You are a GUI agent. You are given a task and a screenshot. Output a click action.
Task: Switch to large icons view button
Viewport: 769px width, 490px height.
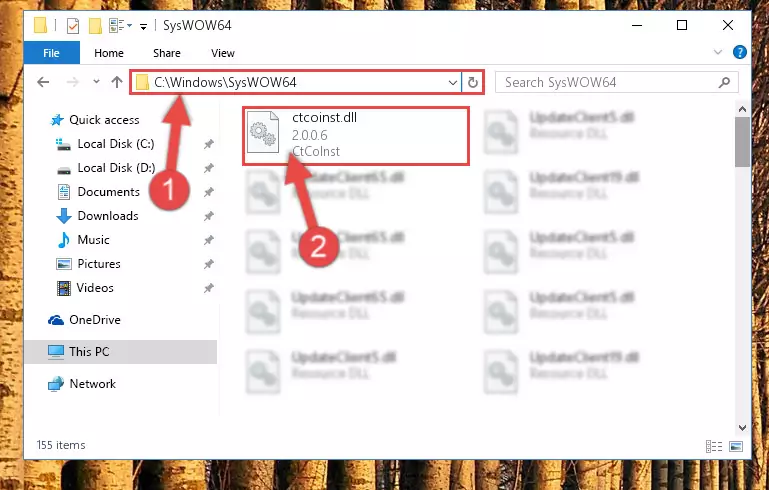(x=736, y=446)
